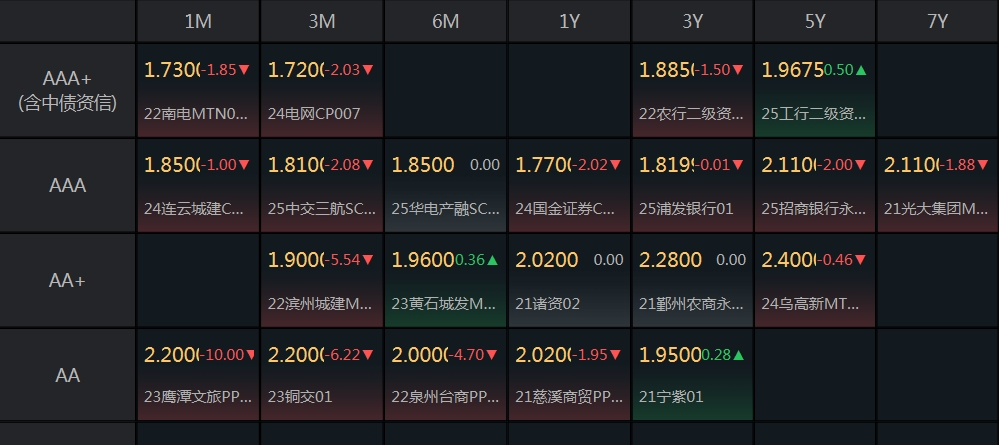This screenshot has height=445, width=999.
Task: Select the 21宁紫01 green cell
Action: pyautogui.click(x=693, y=375)
